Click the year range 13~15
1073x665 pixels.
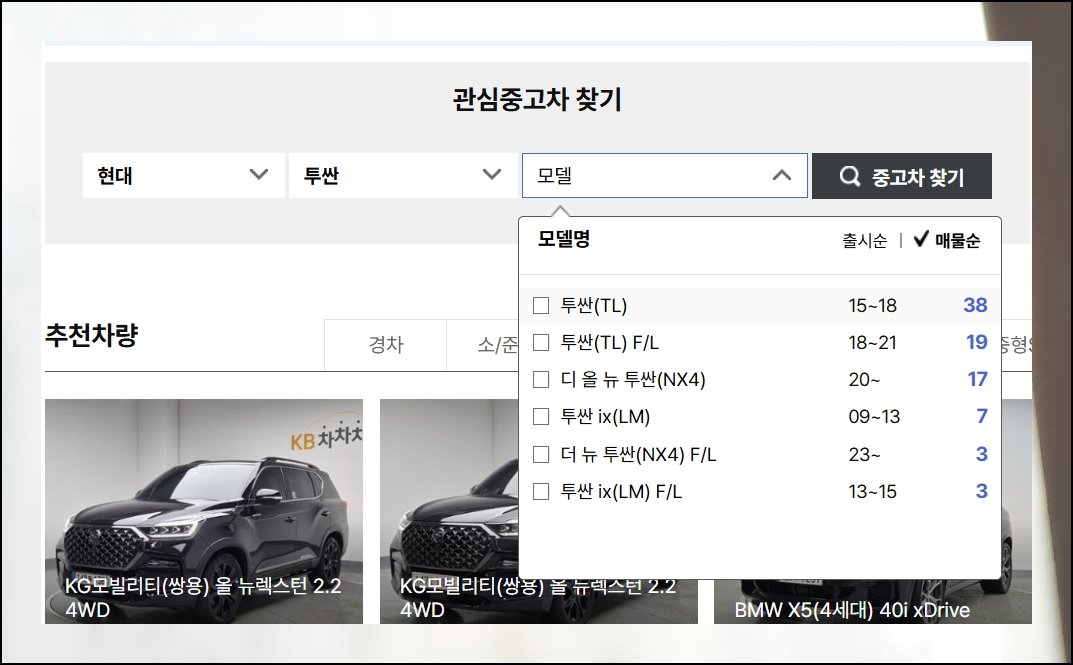click(872, 491)
